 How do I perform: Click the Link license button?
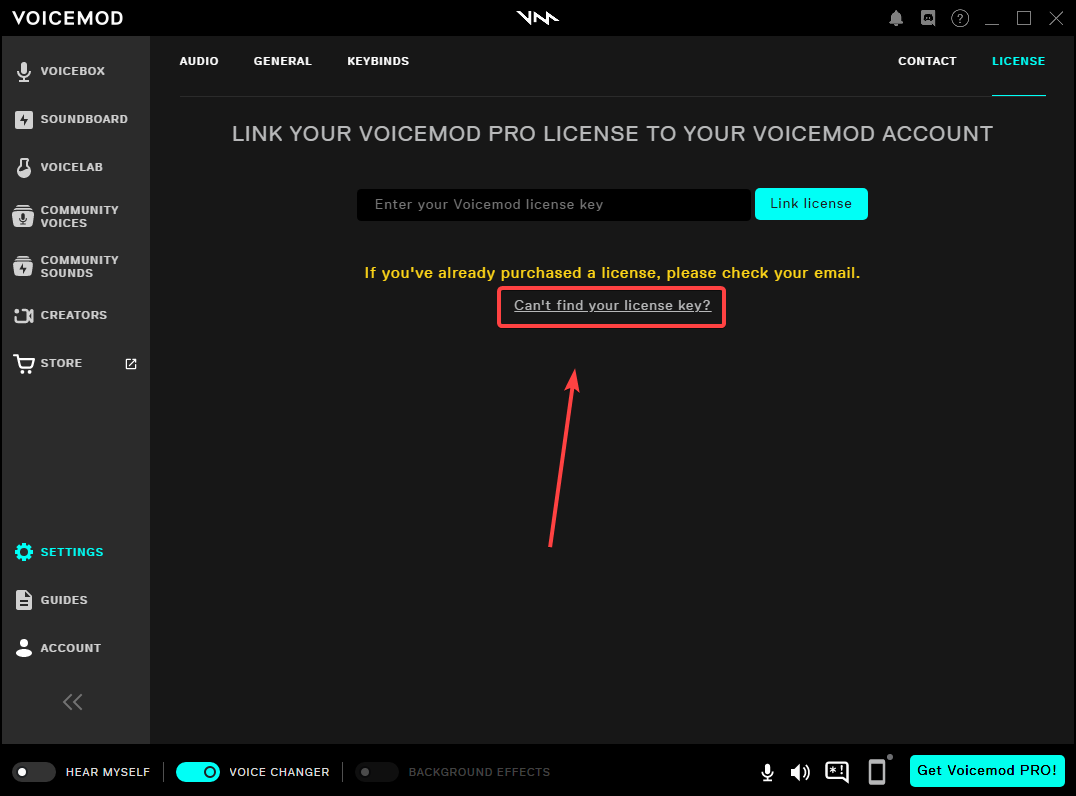tap(811, 204)
